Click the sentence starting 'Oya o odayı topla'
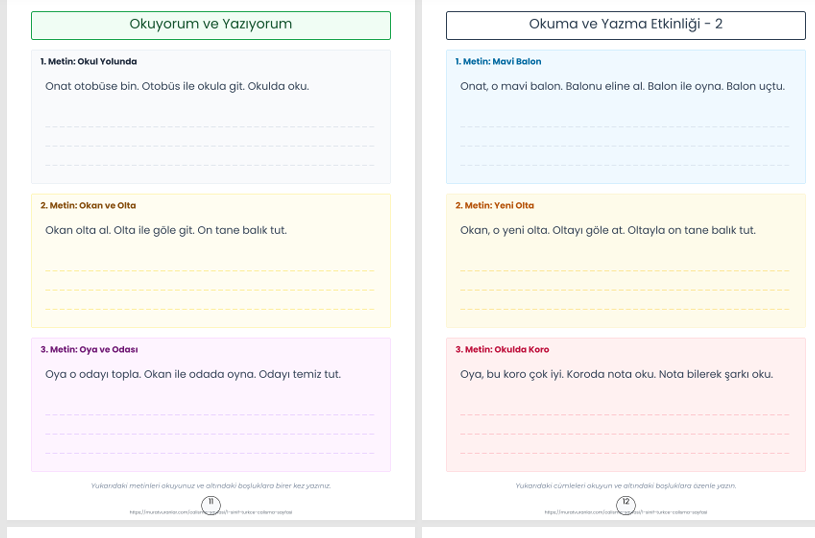 click(x=193, y=374)
